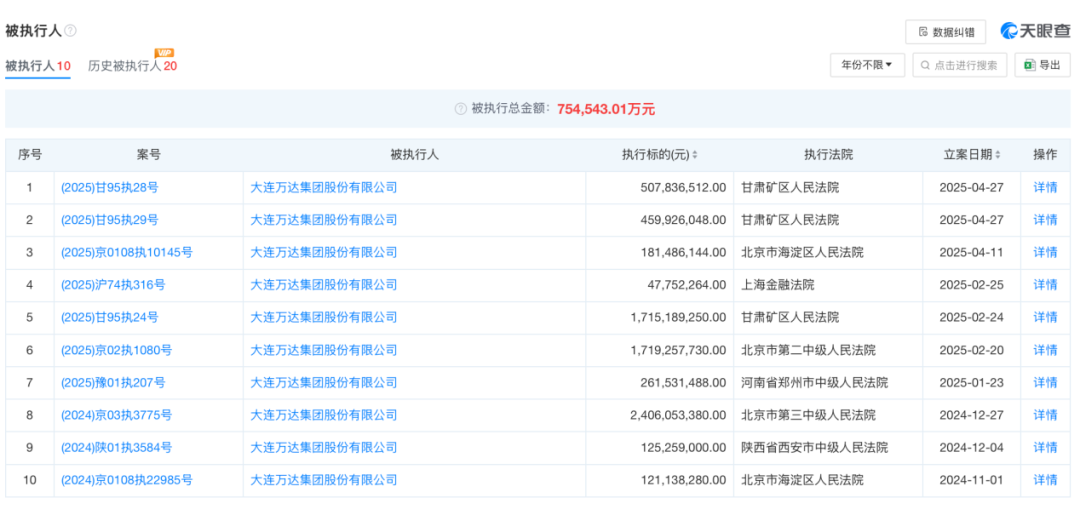Click 大连万达集团股份有限公司 in row 5
The image size is (1080, 515).
point(323,317)
